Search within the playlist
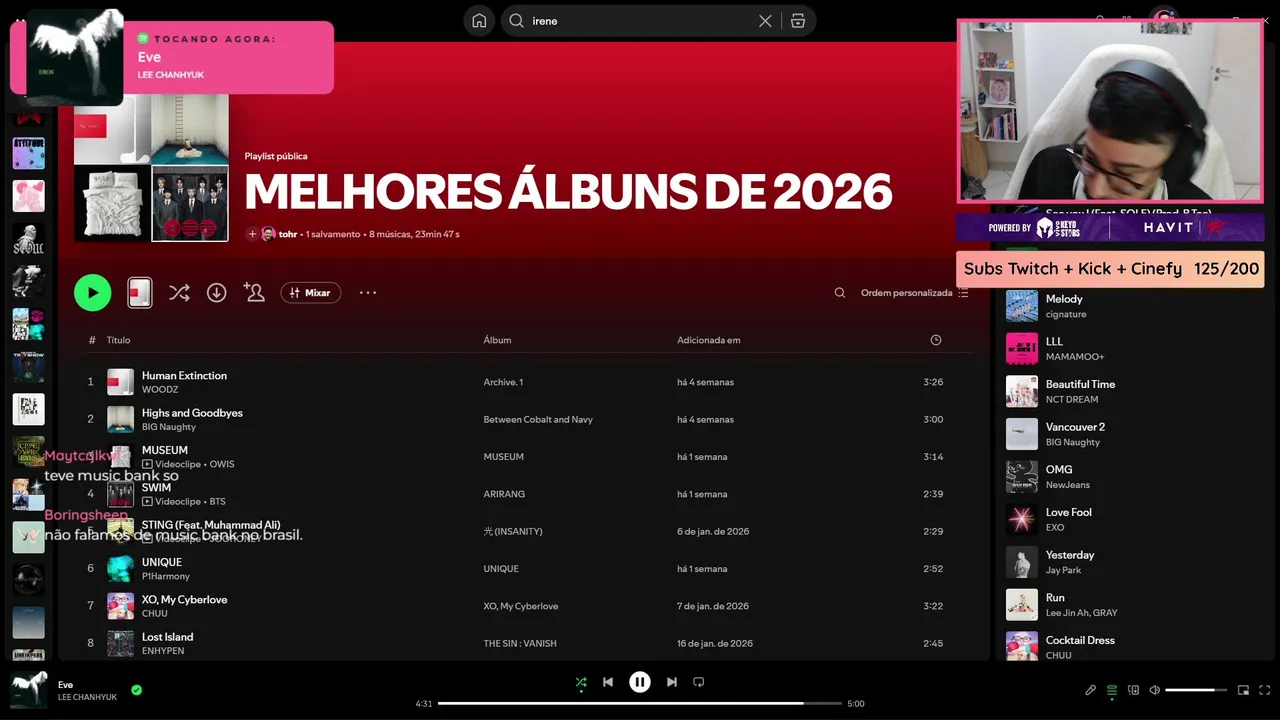The height and width of the screenshot is (720, 1280). coord(840,293)
